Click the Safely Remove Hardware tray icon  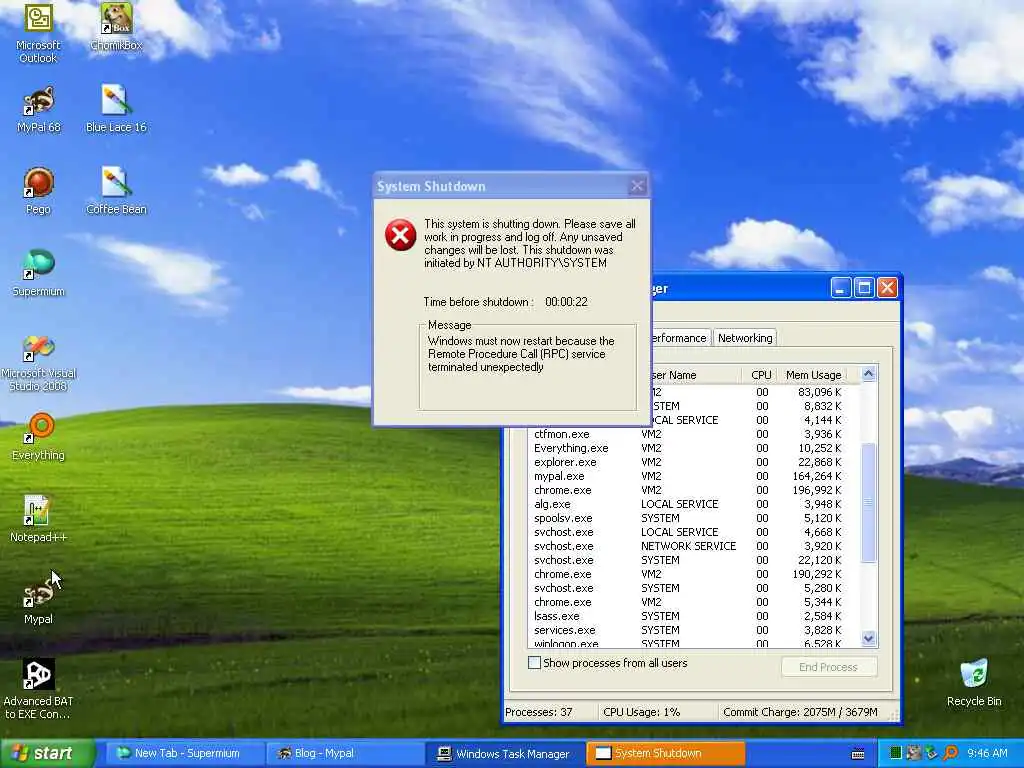coord(931,753)
